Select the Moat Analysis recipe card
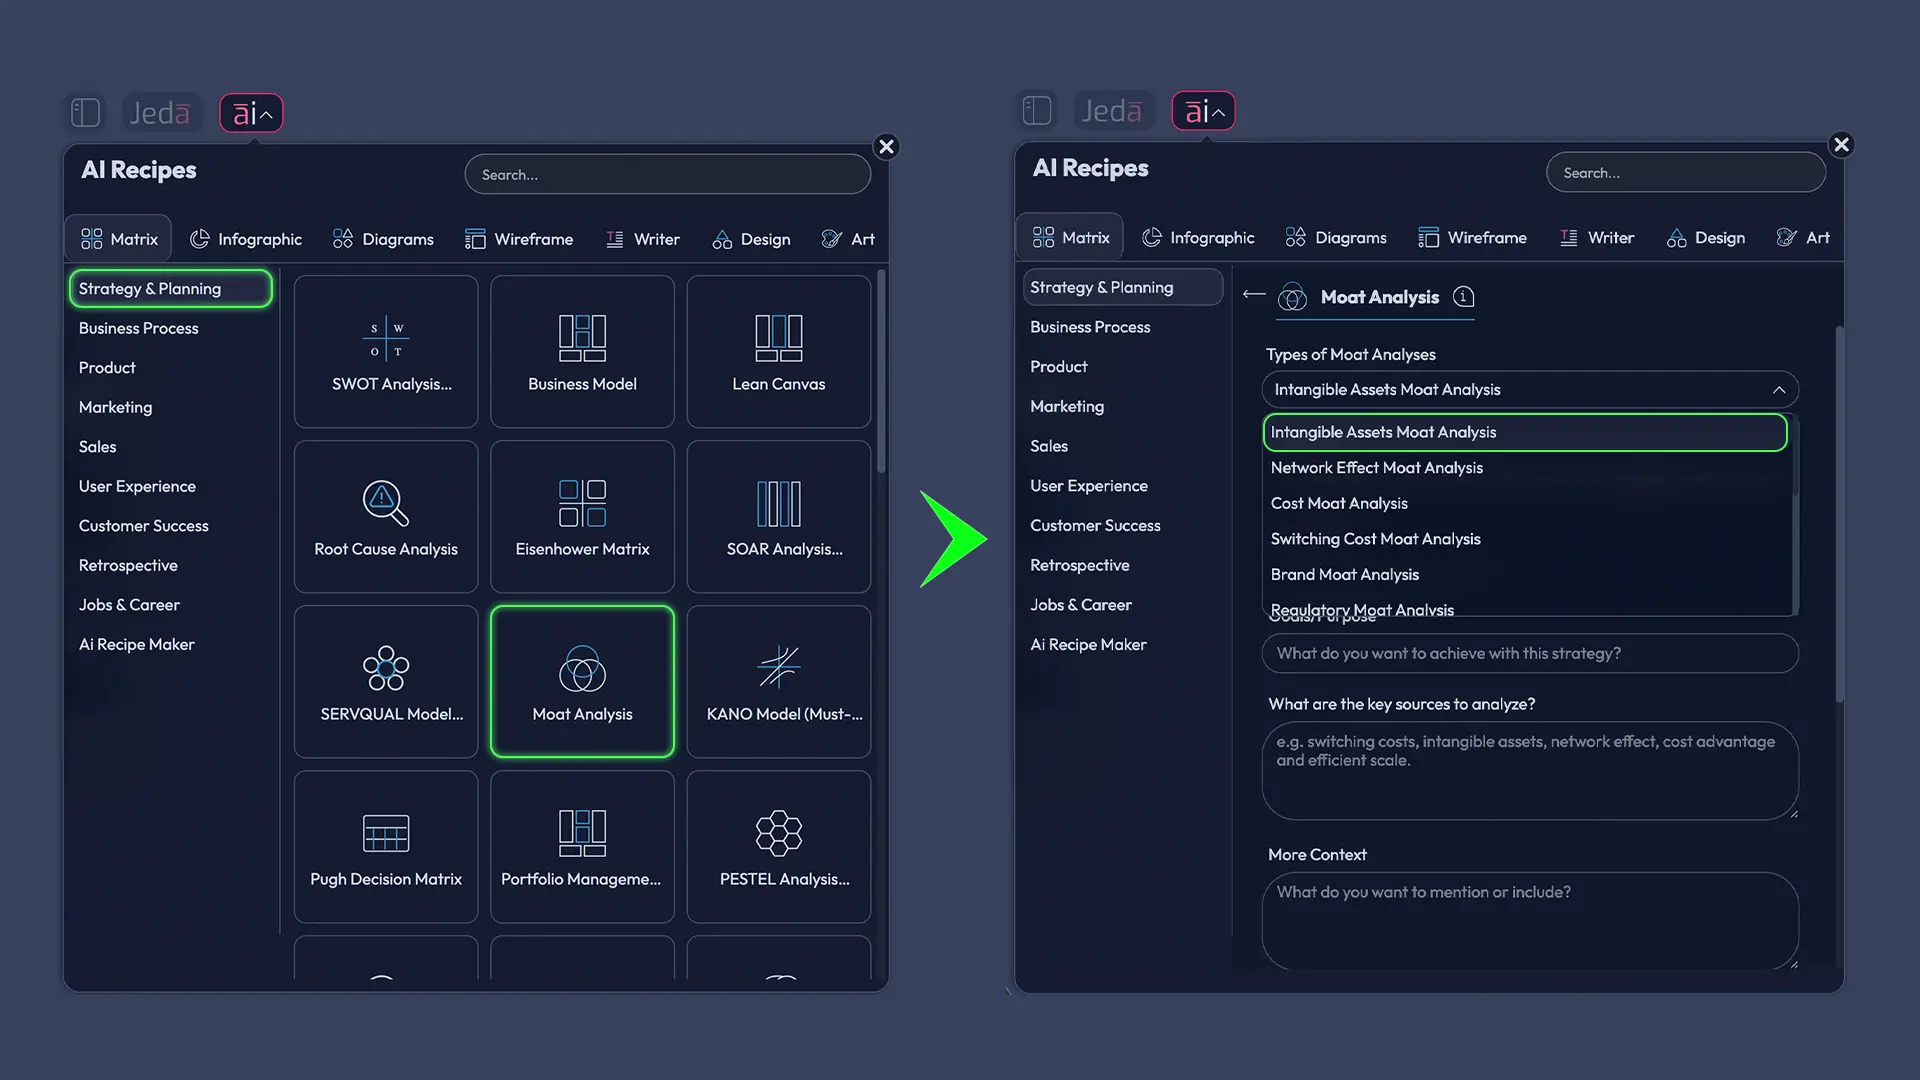This screenshot has height=1080, width=1920. (x=582, y=681)
